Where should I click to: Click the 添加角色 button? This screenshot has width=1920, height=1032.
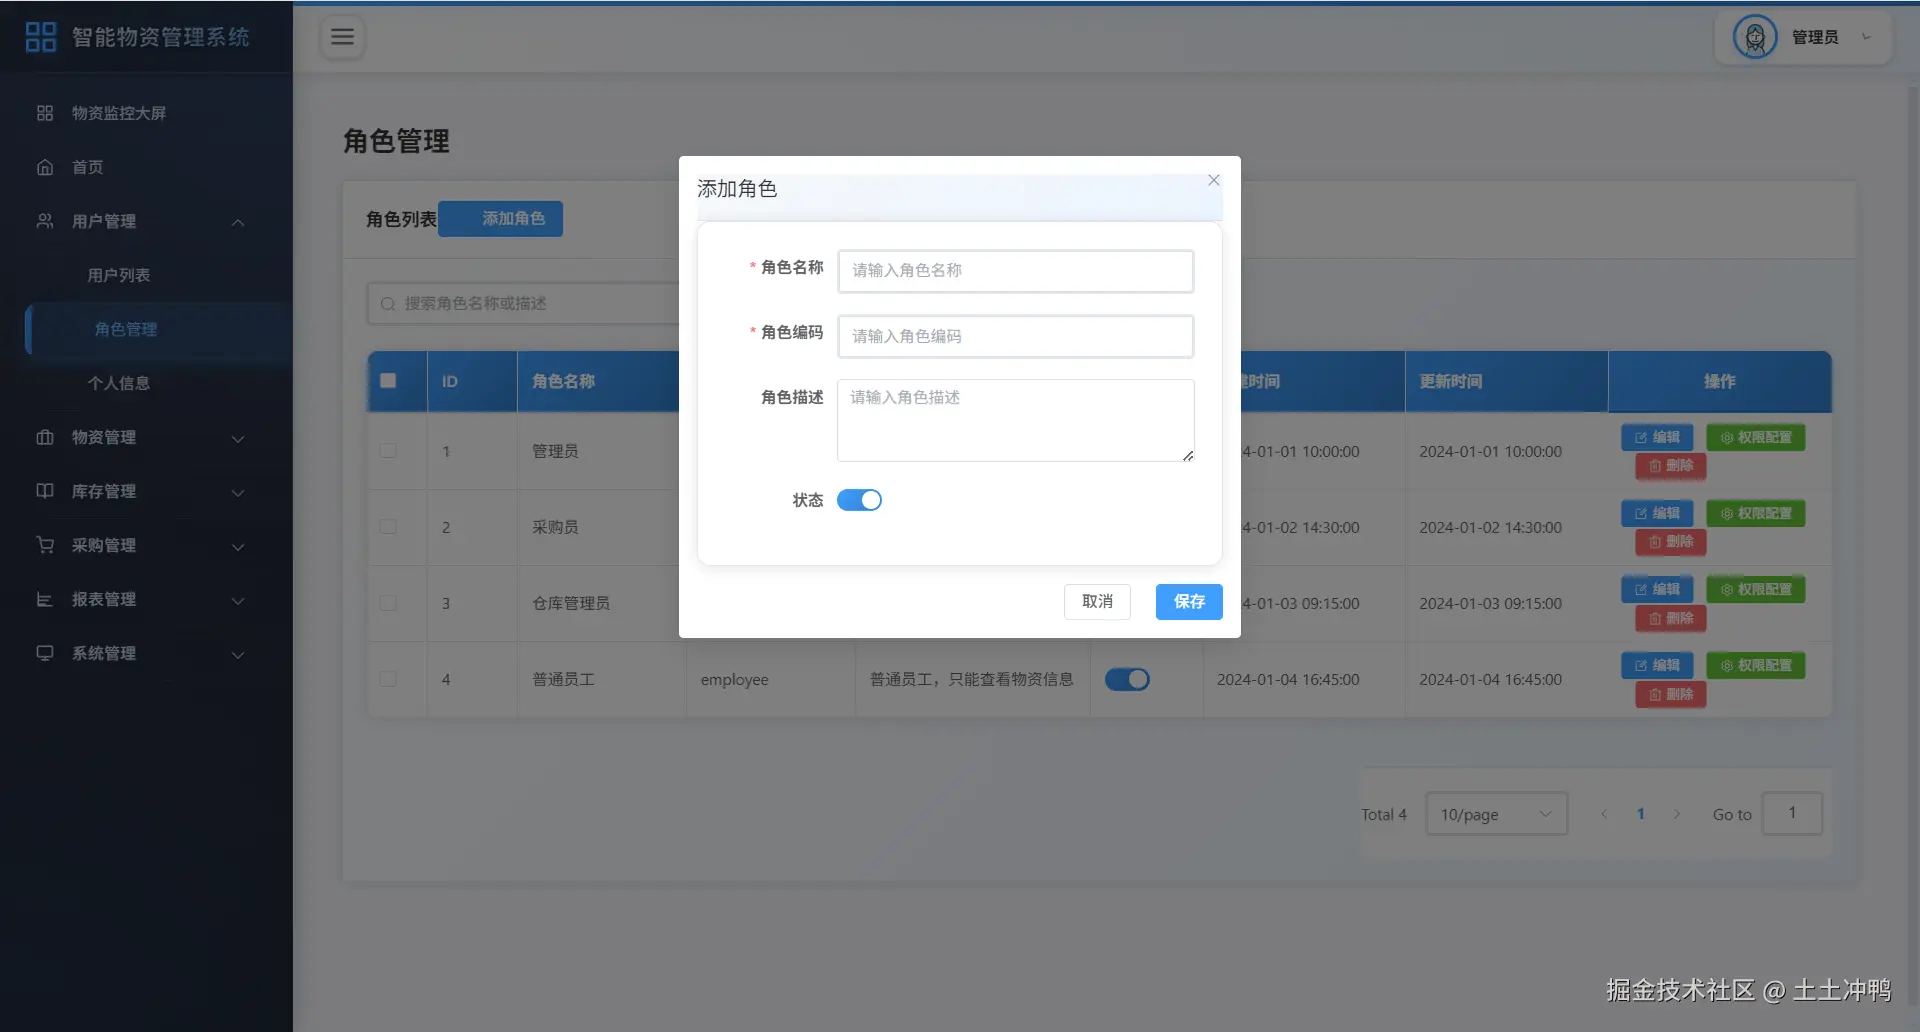501,218
